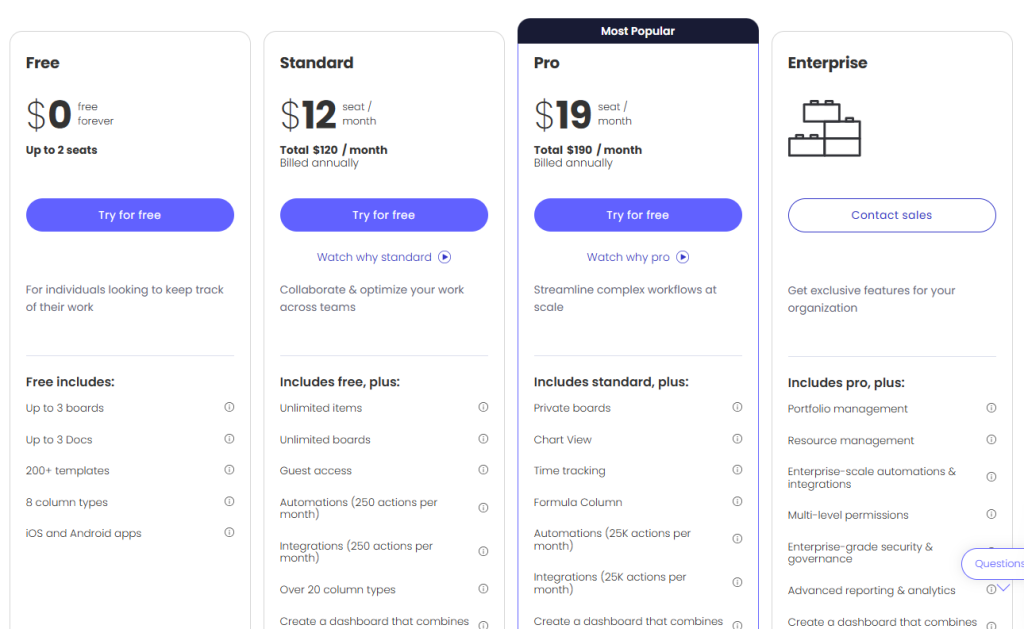Click Try for free under Free plan
This screenshot has height=629, width=1024.
(130, 215)
